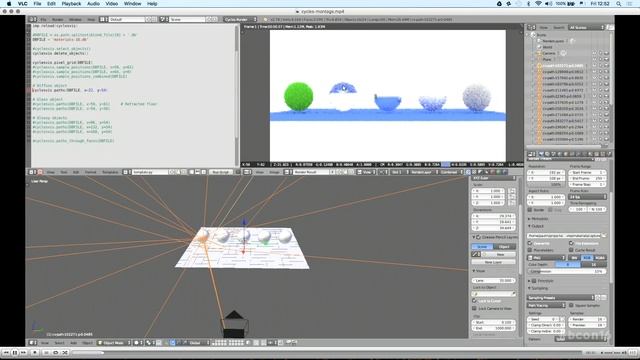The width and height of the screenshot is (640, 360).
Task: Open the VLC Video menu
Action: [111, 4]
